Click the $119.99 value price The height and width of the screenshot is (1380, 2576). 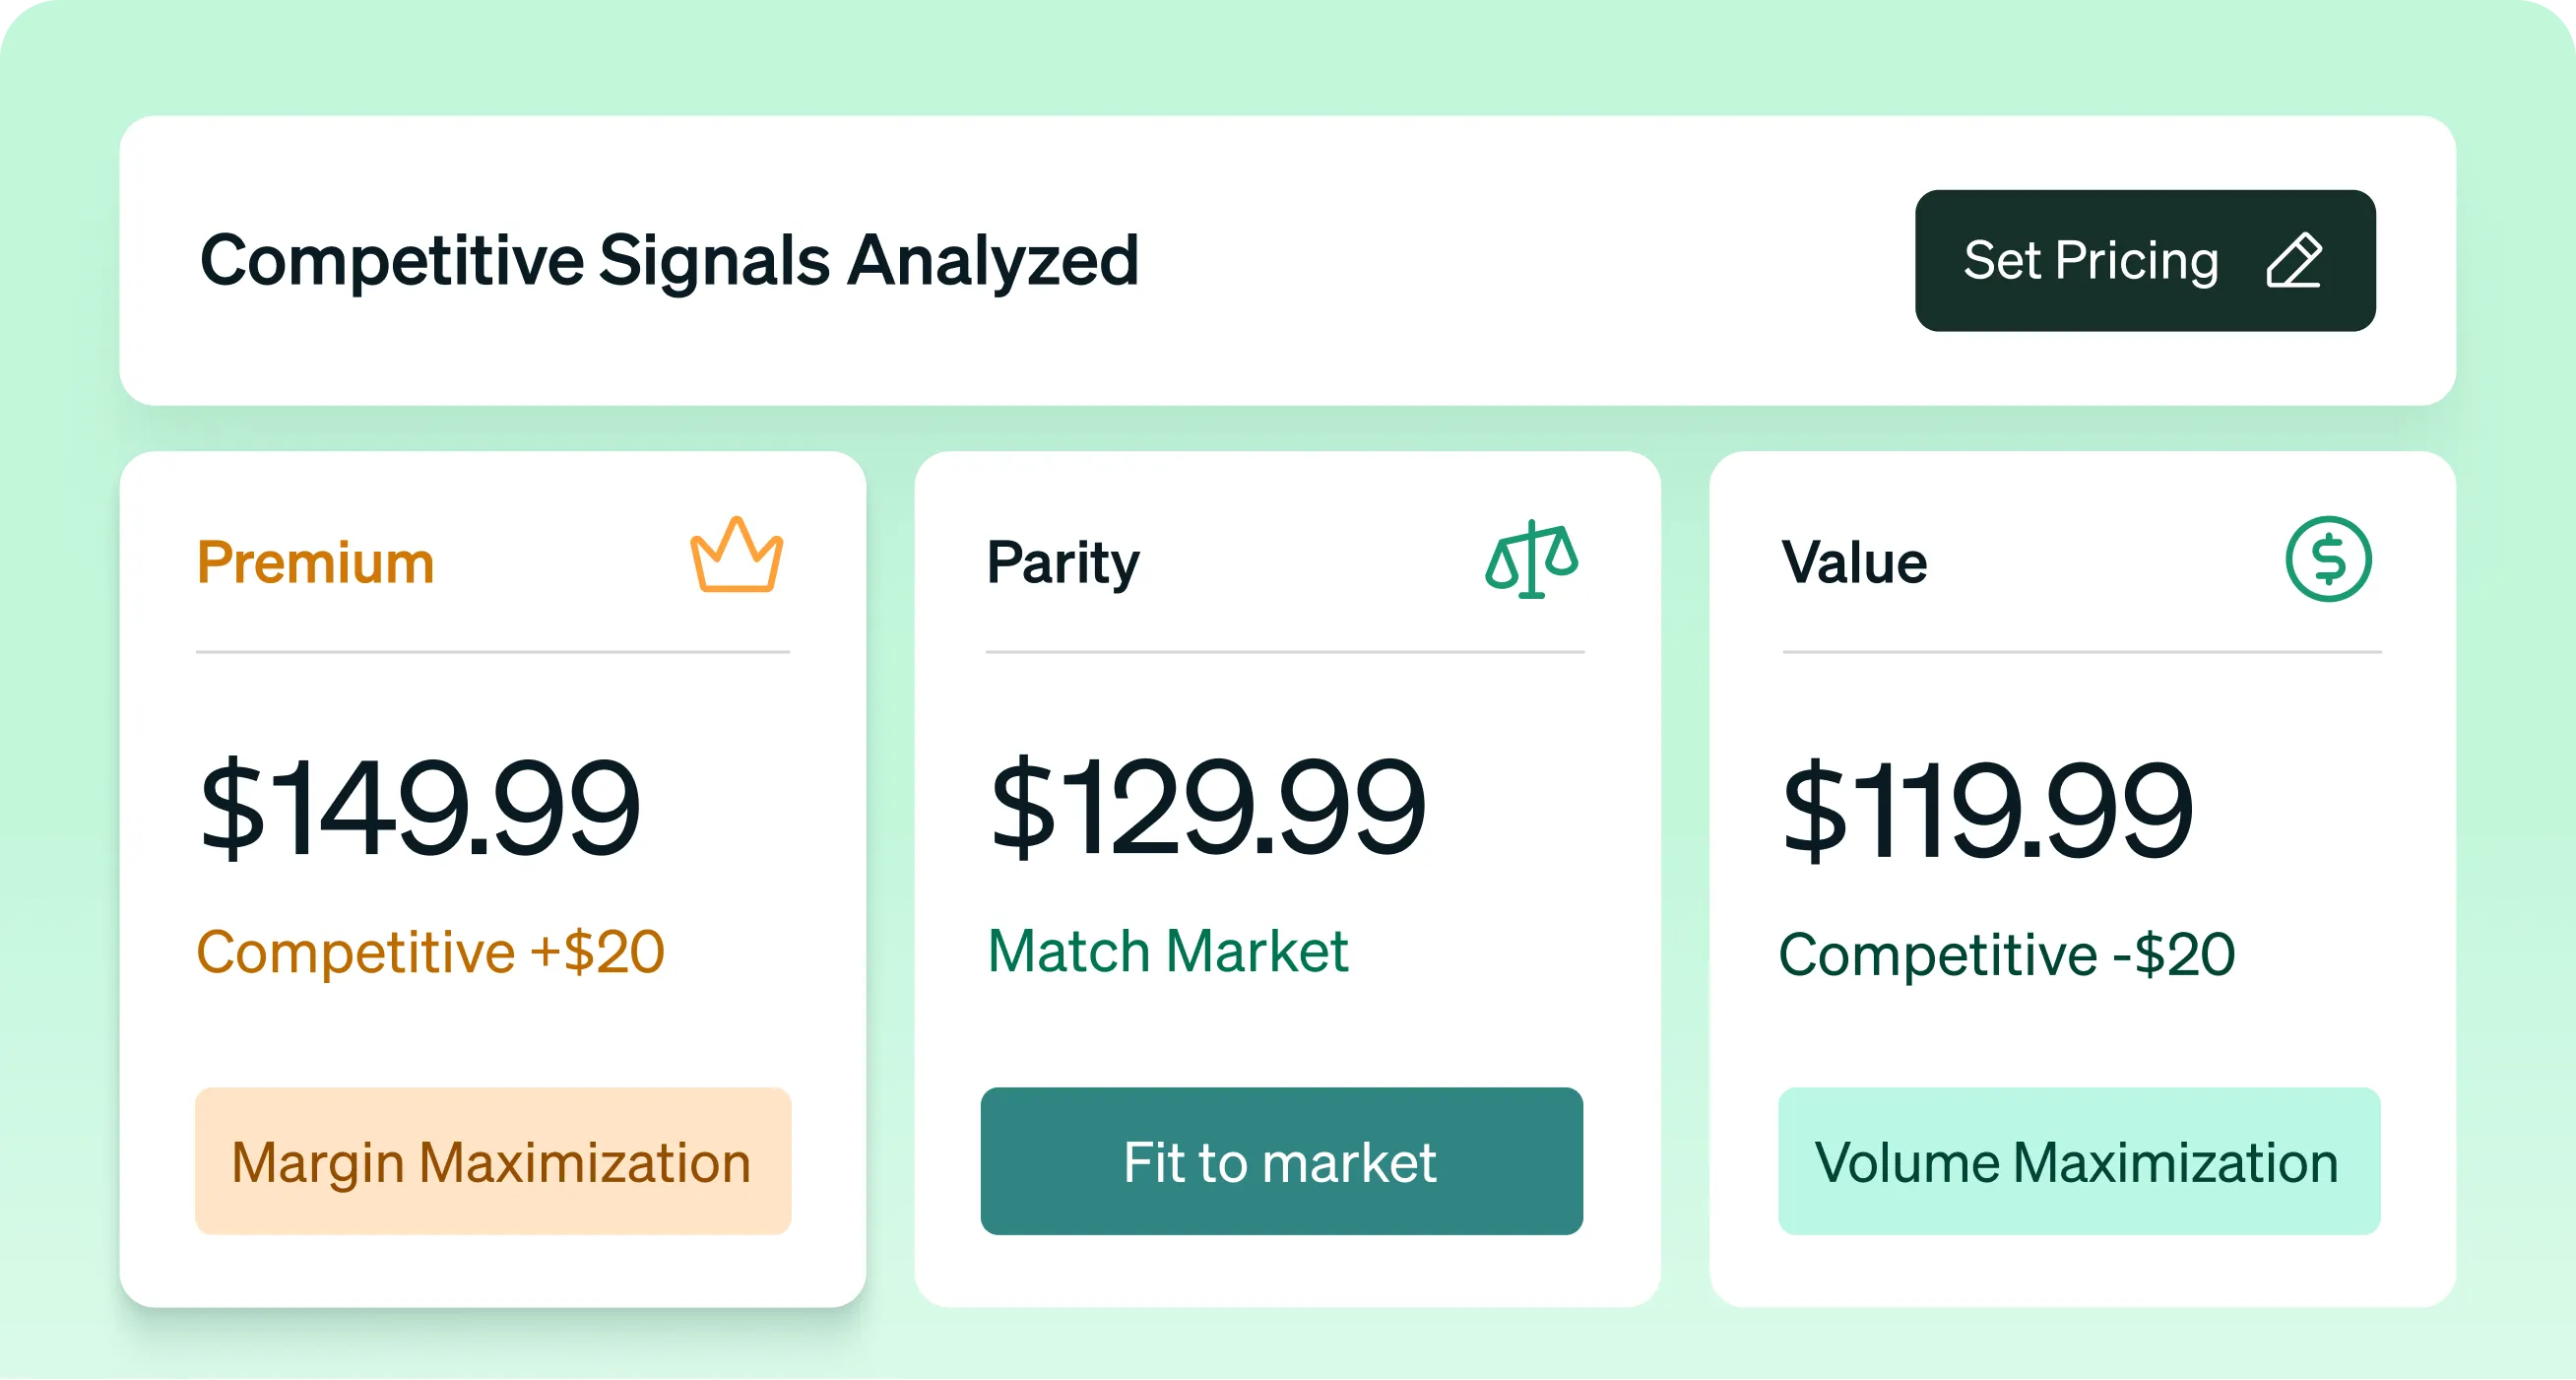point(1987,810)
